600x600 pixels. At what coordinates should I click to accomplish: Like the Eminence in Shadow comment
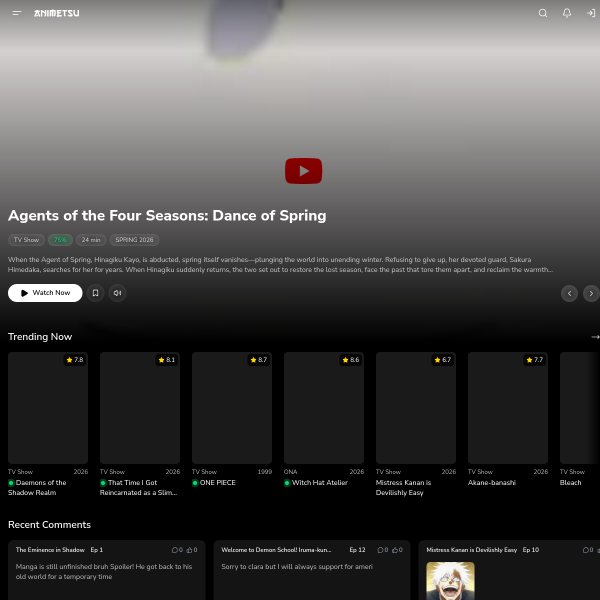coord(192,550)
